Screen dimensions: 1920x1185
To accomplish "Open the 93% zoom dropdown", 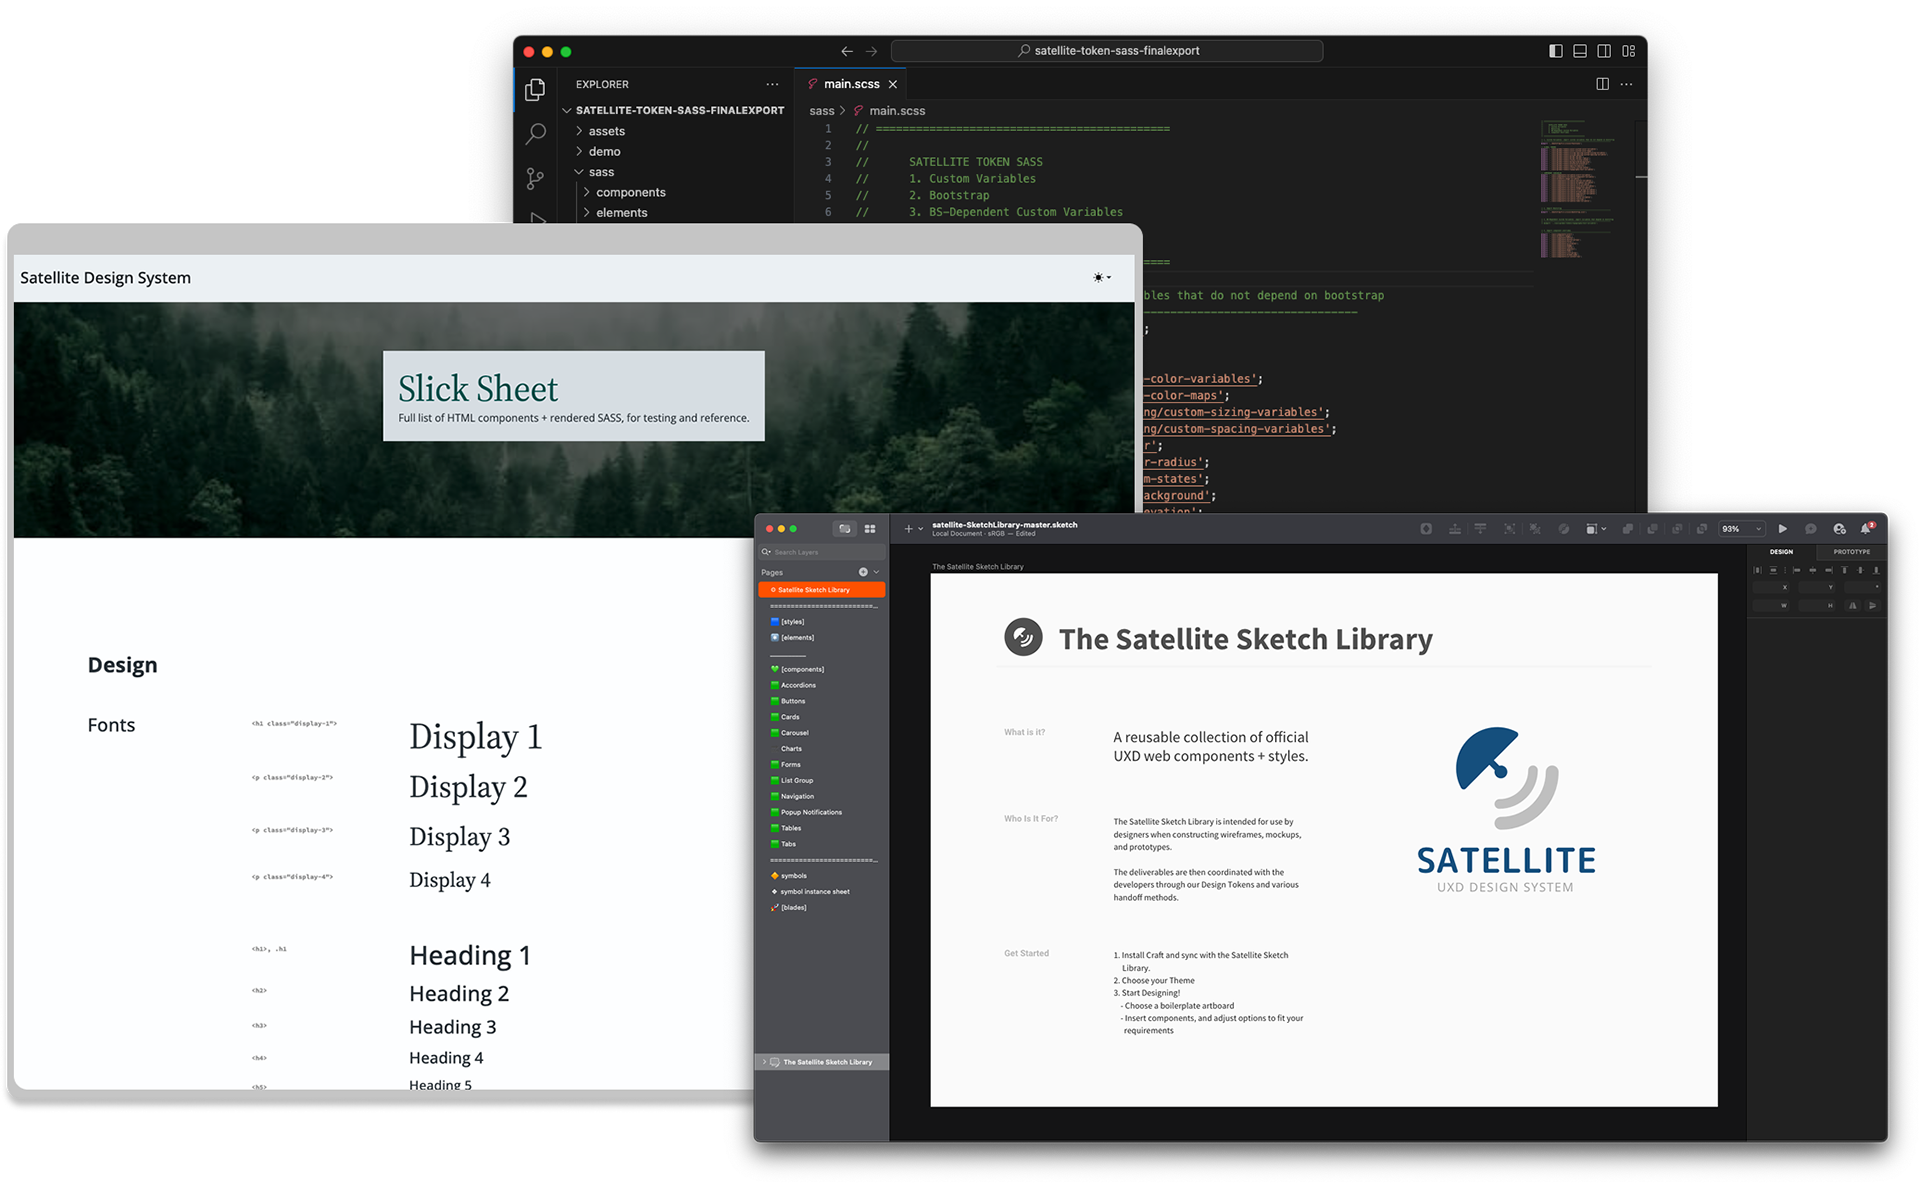I will (x=1741, y=529).
